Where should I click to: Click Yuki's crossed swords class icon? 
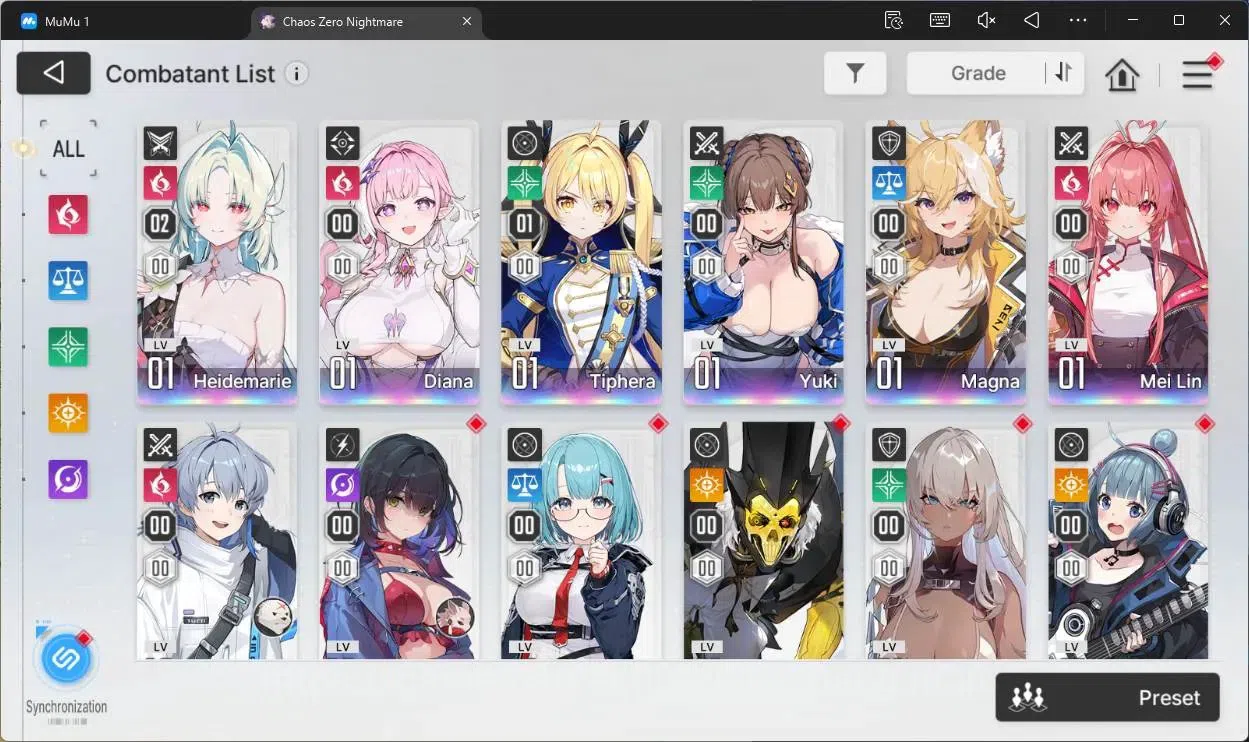coord(707,144)
